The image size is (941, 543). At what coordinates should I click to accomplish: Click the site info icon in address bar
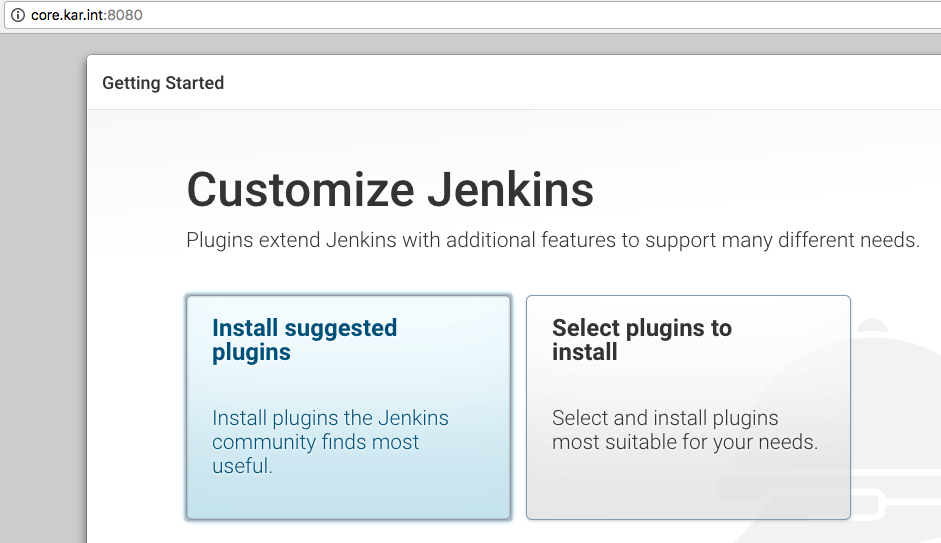click(x=18, y=15)
